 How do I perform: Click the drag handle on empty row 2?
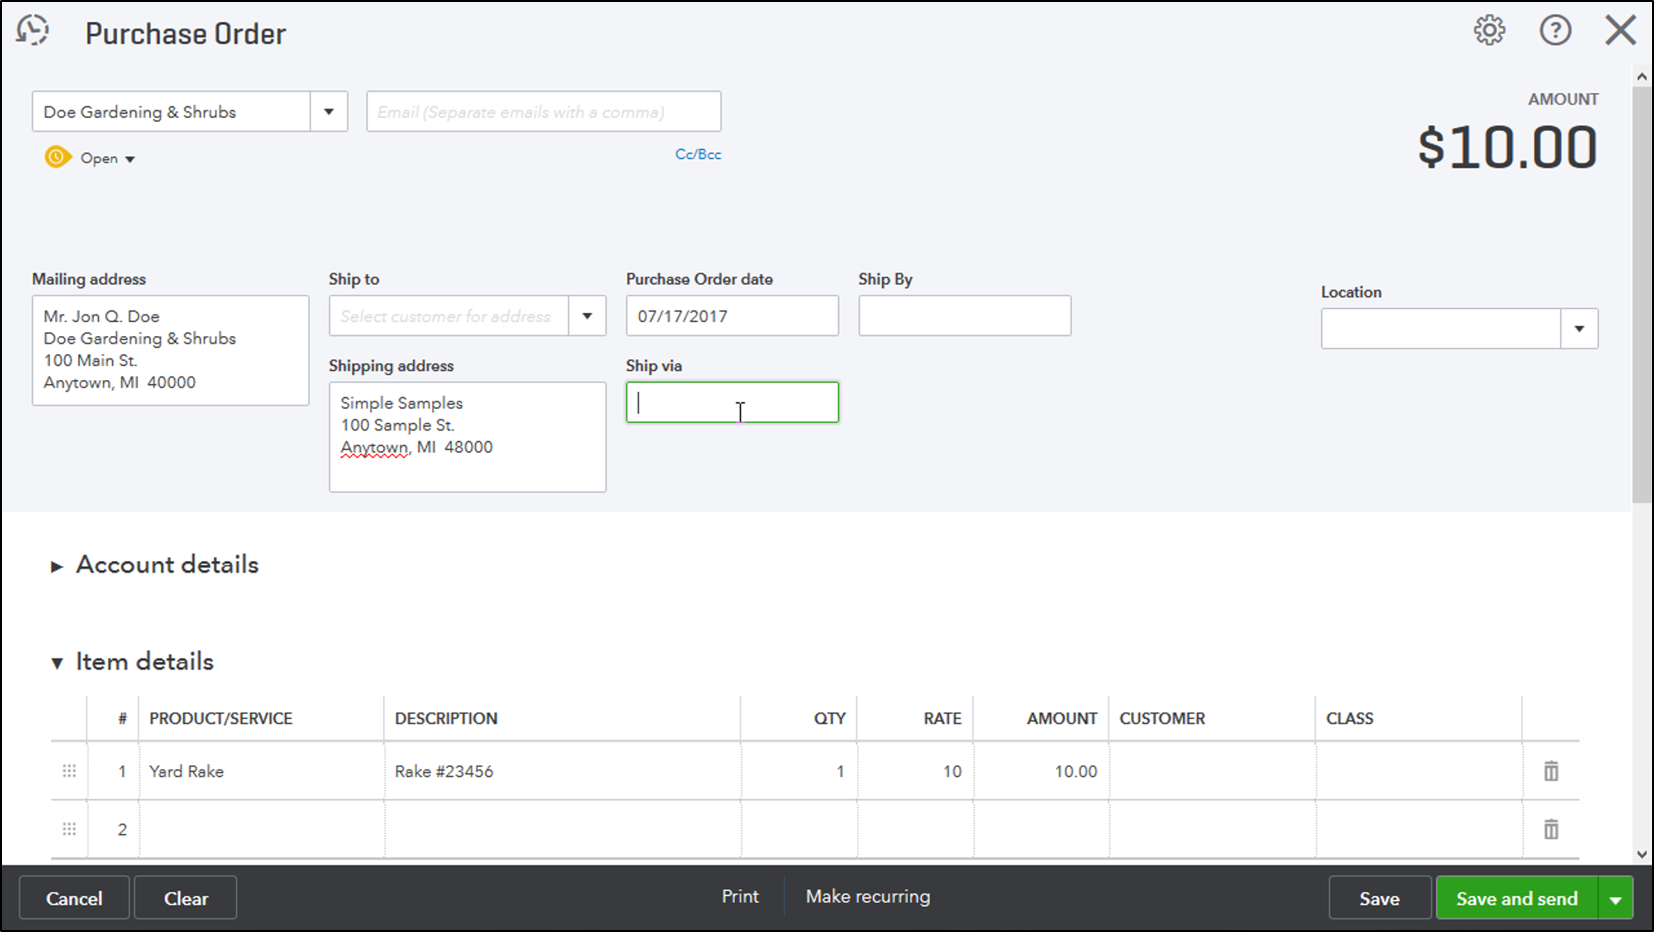(68, 829)
